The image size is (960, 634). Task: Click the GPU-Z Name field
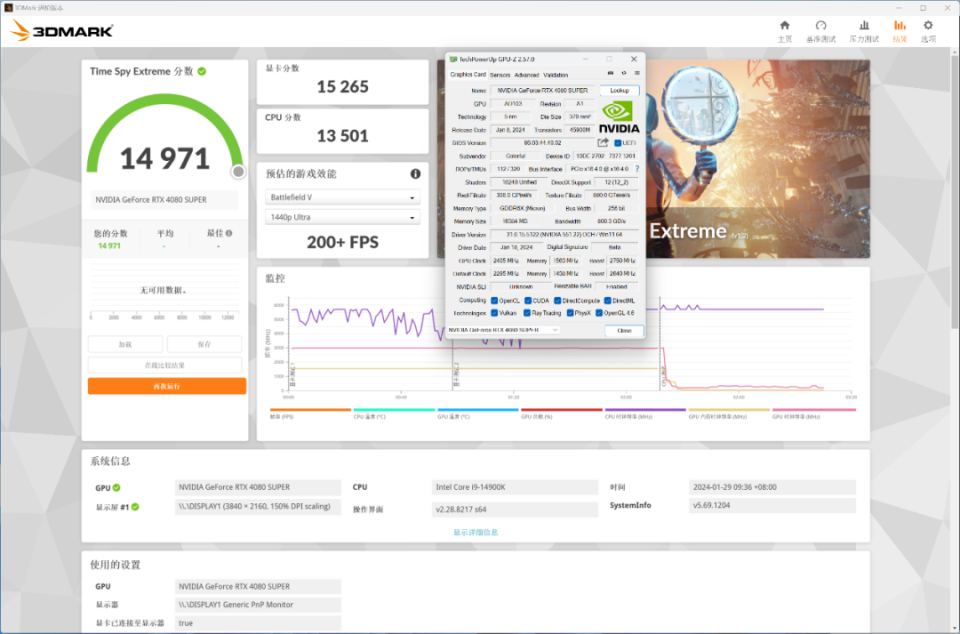pos(543,91)
